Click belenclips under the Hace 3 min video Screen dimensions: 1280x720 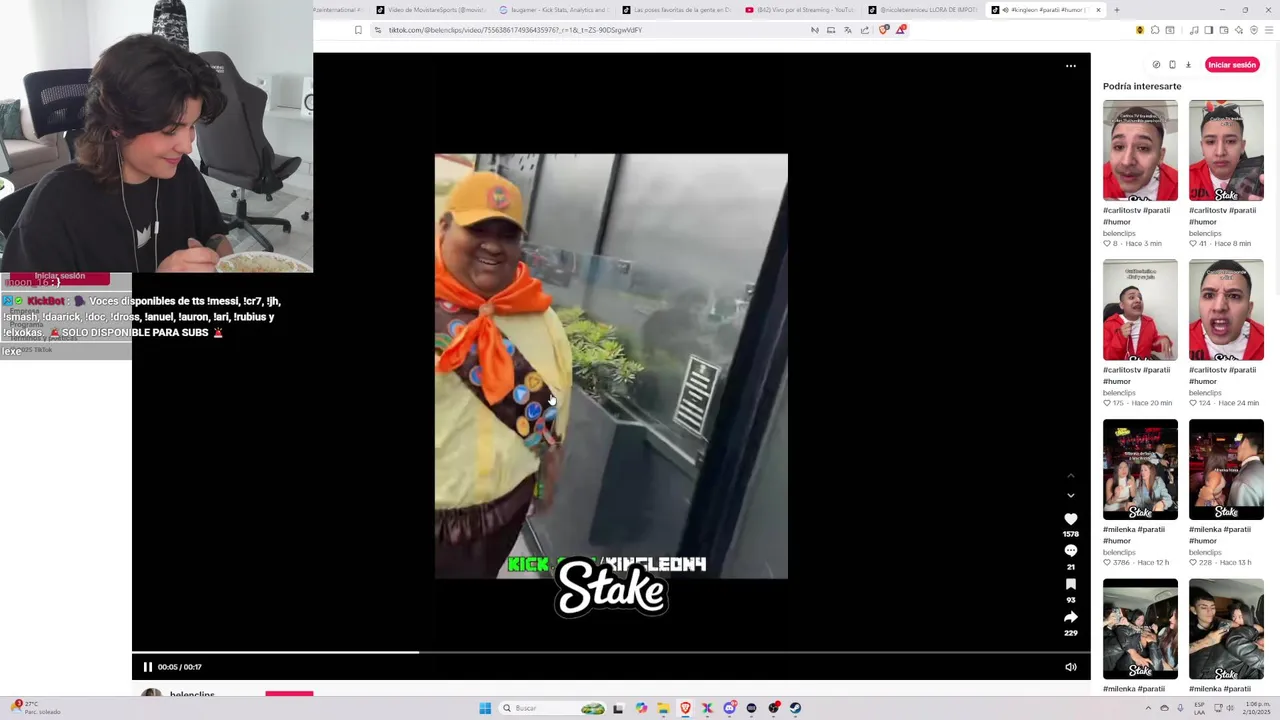click(x=1119, y=233)
